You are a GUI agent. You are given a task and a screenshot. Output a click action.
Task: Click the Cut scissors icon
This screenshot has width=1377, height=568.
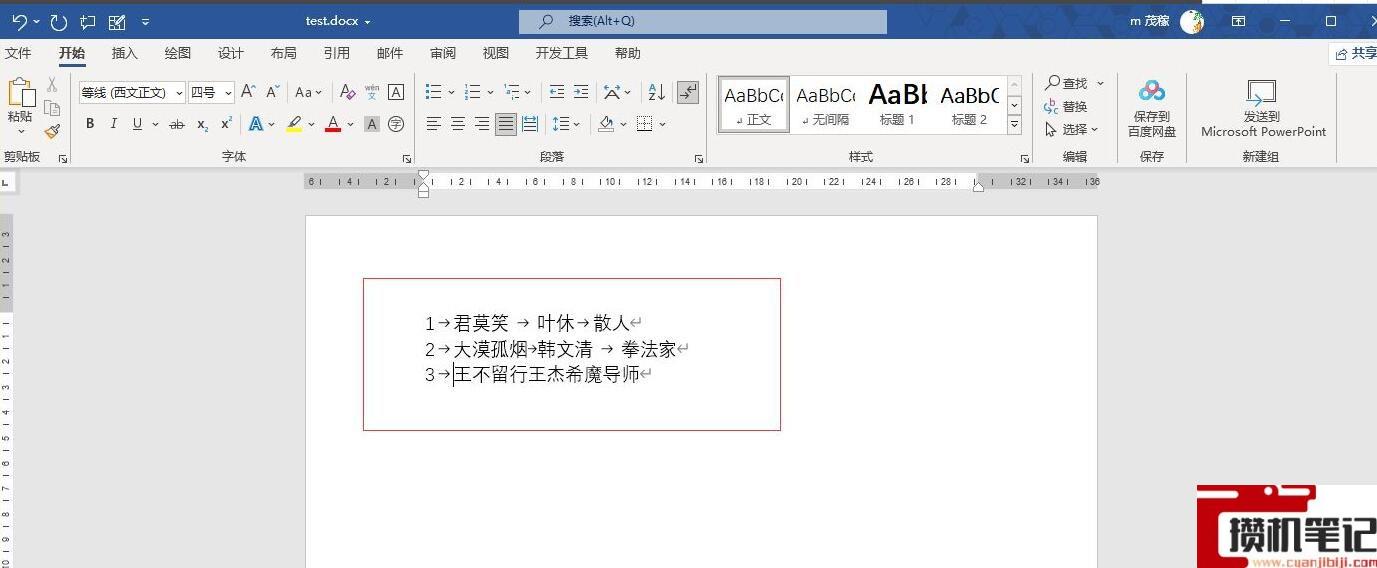(x=52, y=85)
